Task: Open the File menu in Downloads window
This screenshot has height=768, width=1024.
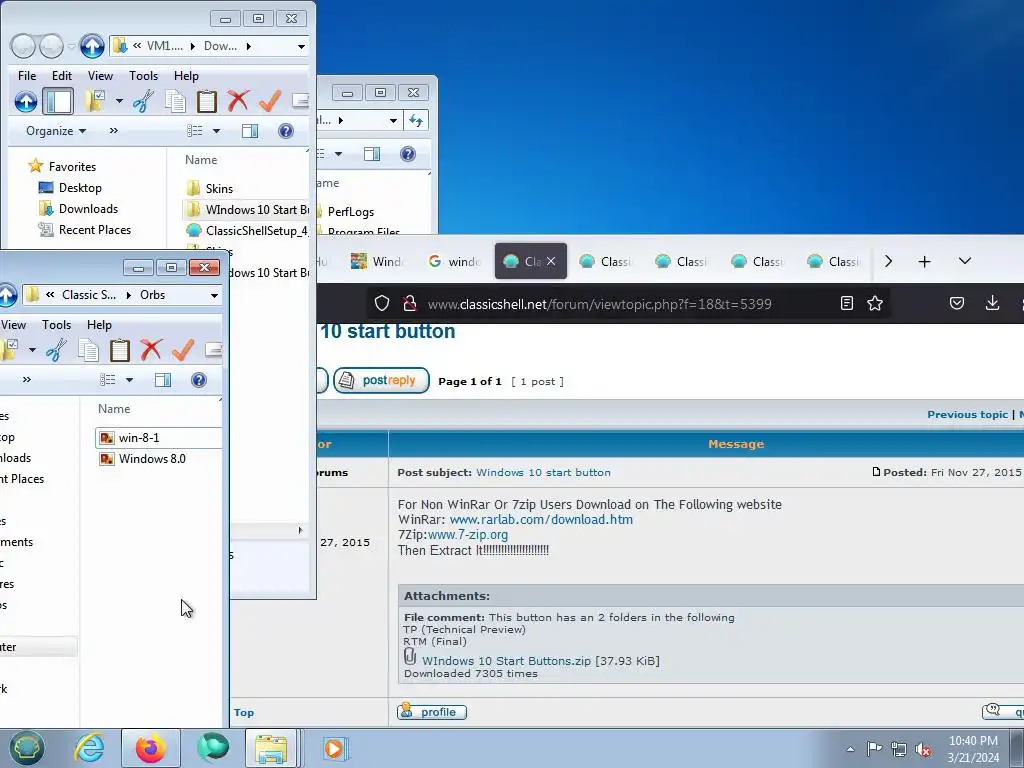Action: (27, 76)
